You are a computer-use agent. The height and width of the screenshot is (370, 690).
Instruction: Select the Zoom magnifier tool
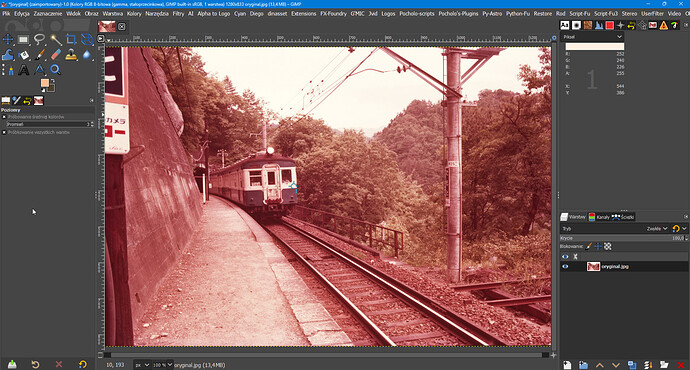pos(55,70)
